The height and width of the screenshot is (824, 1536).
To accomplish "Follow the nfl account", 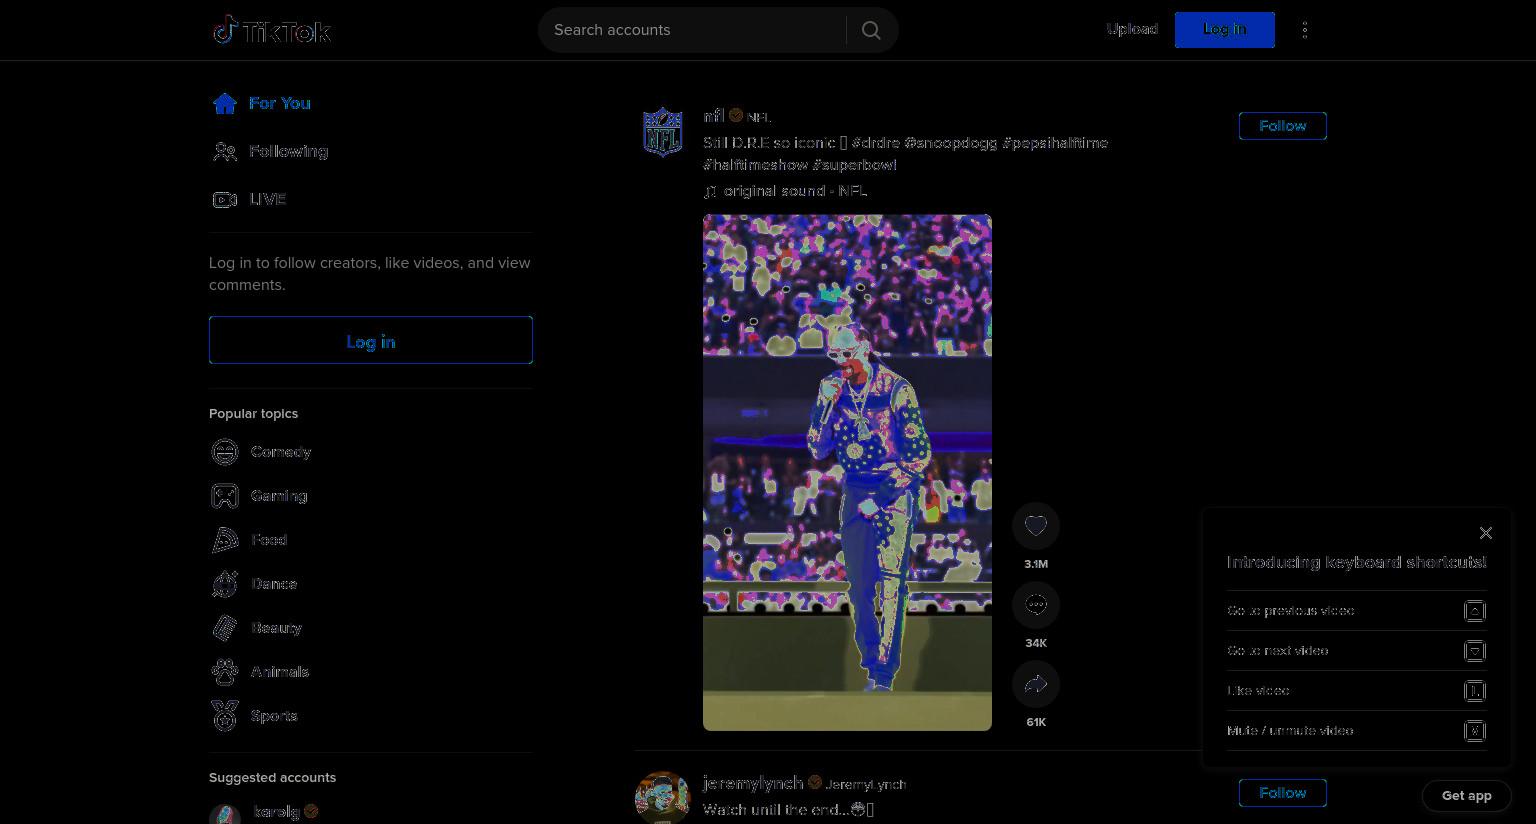I will [1283, 126].
